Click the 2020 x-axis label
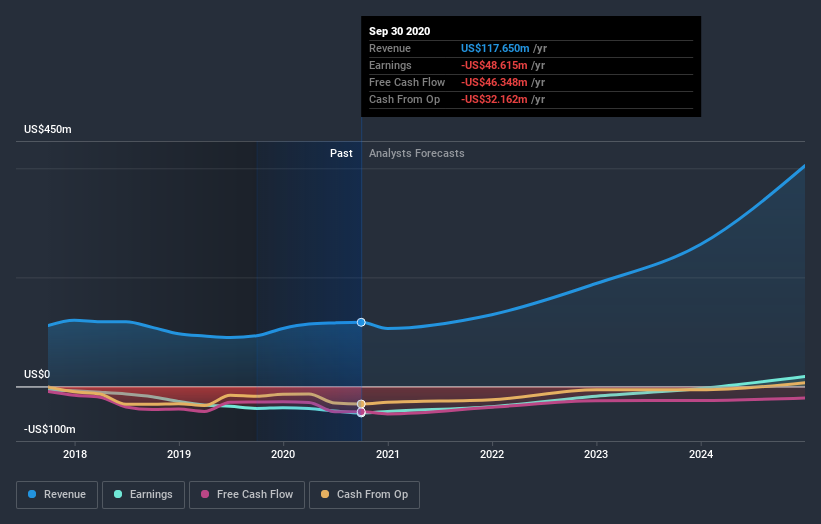Image resolution: width=821 pixels, height=524 pixels. pyautogui.click(x=283, y=454)
